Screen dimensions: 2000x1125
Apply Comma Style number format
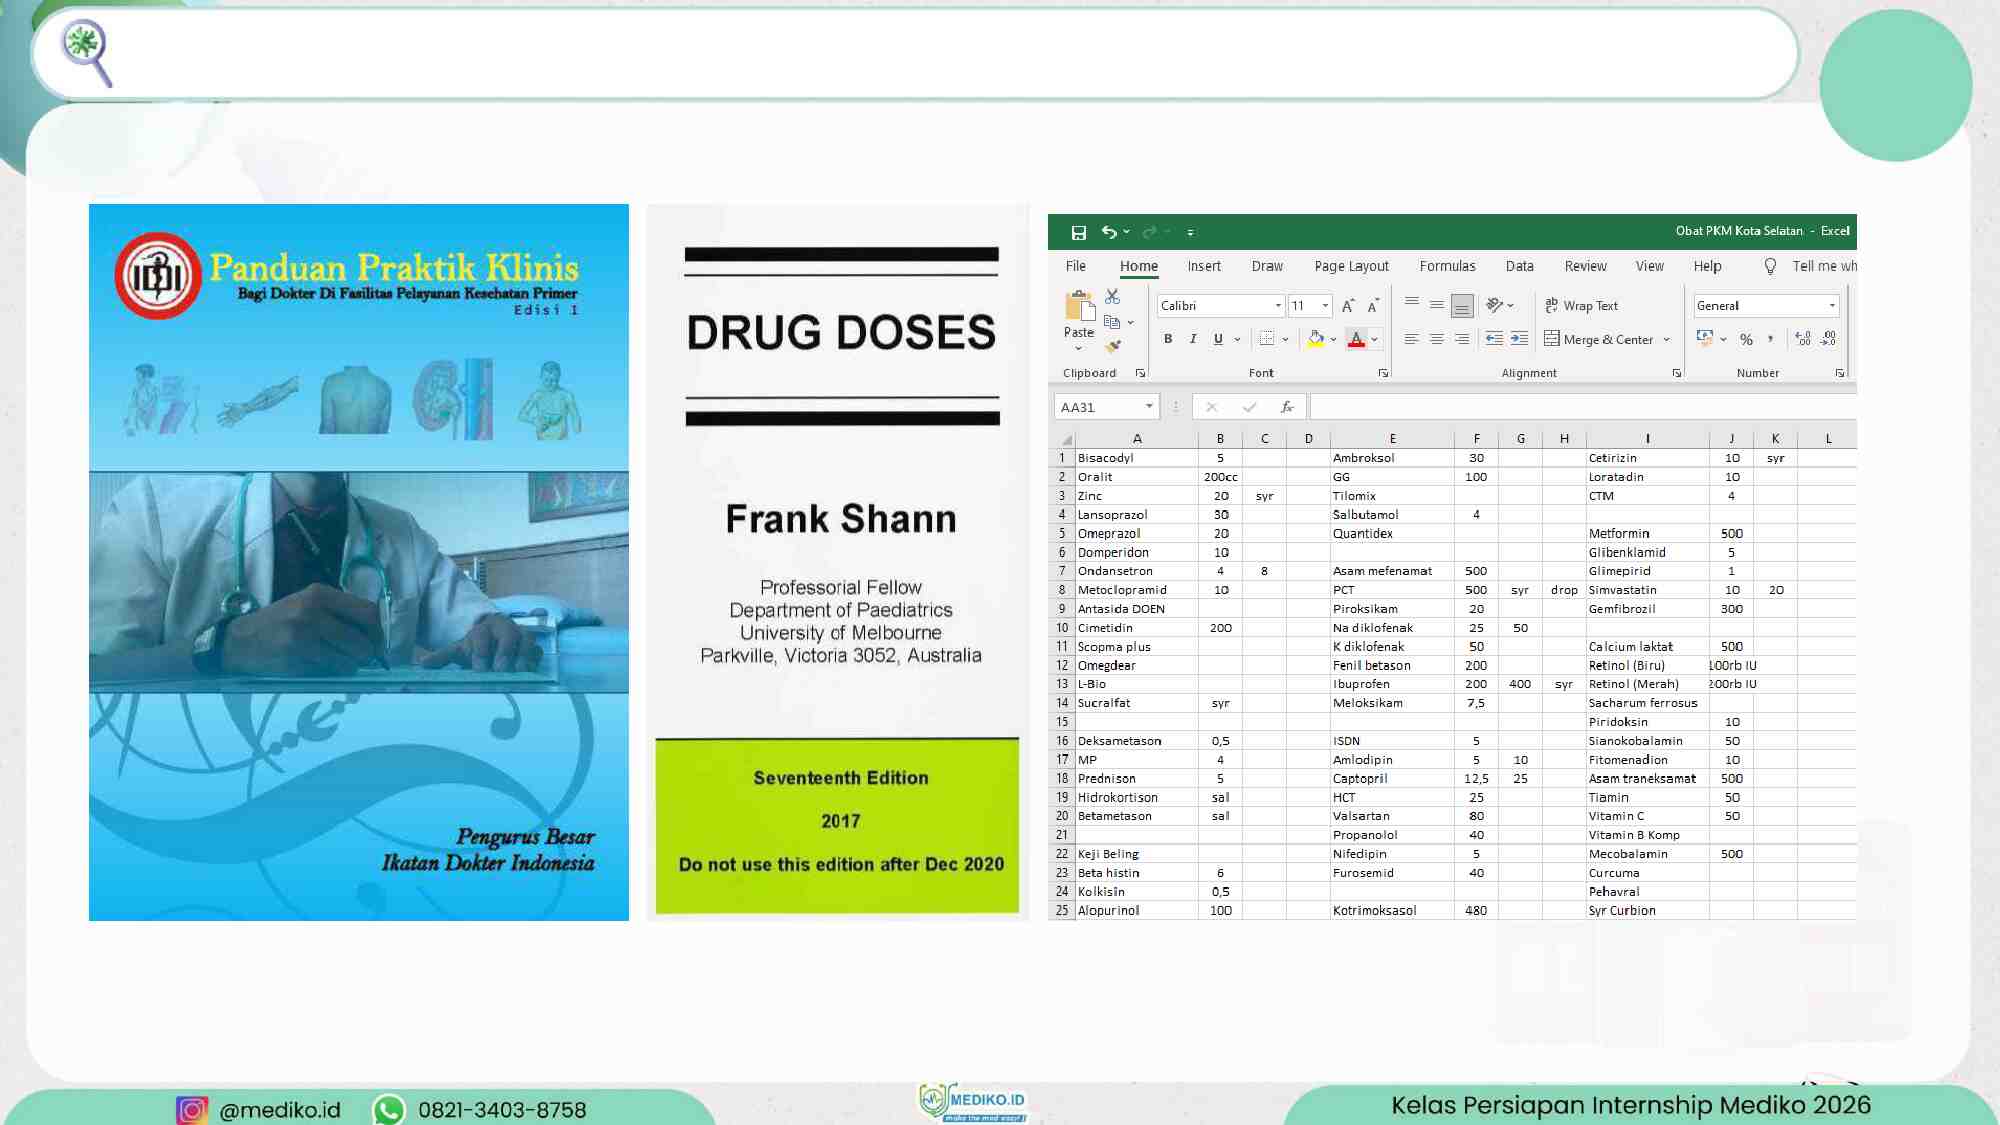tap(1770, 339)
